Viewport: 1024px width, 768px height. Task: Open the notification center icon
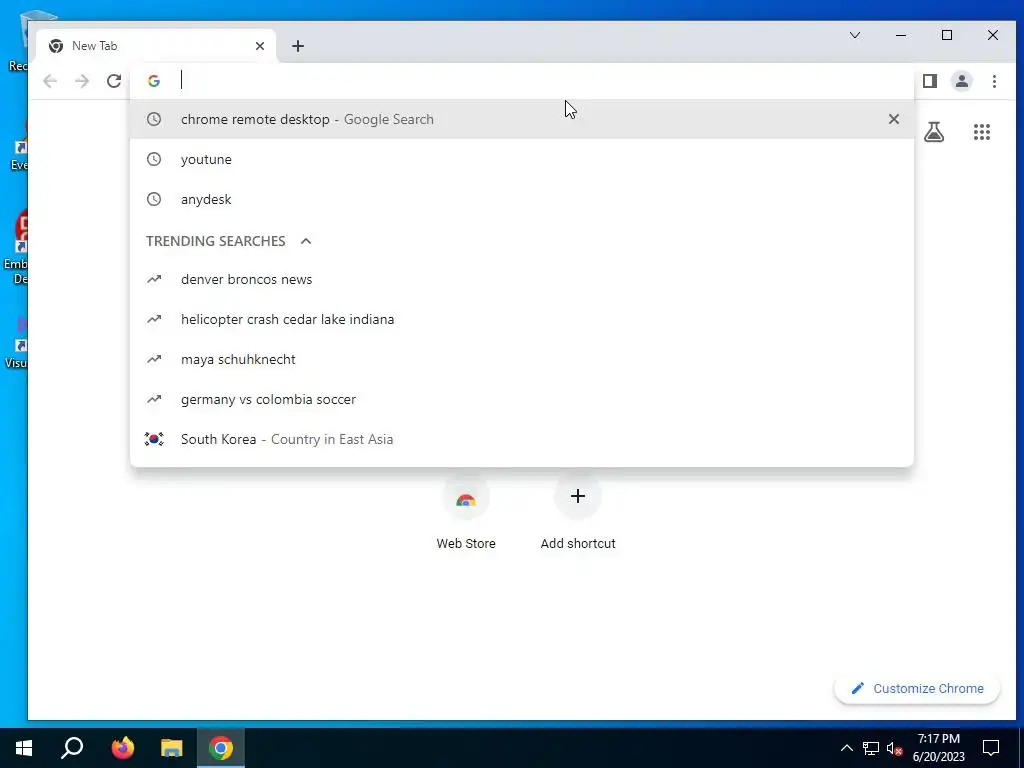click(991, 748)
